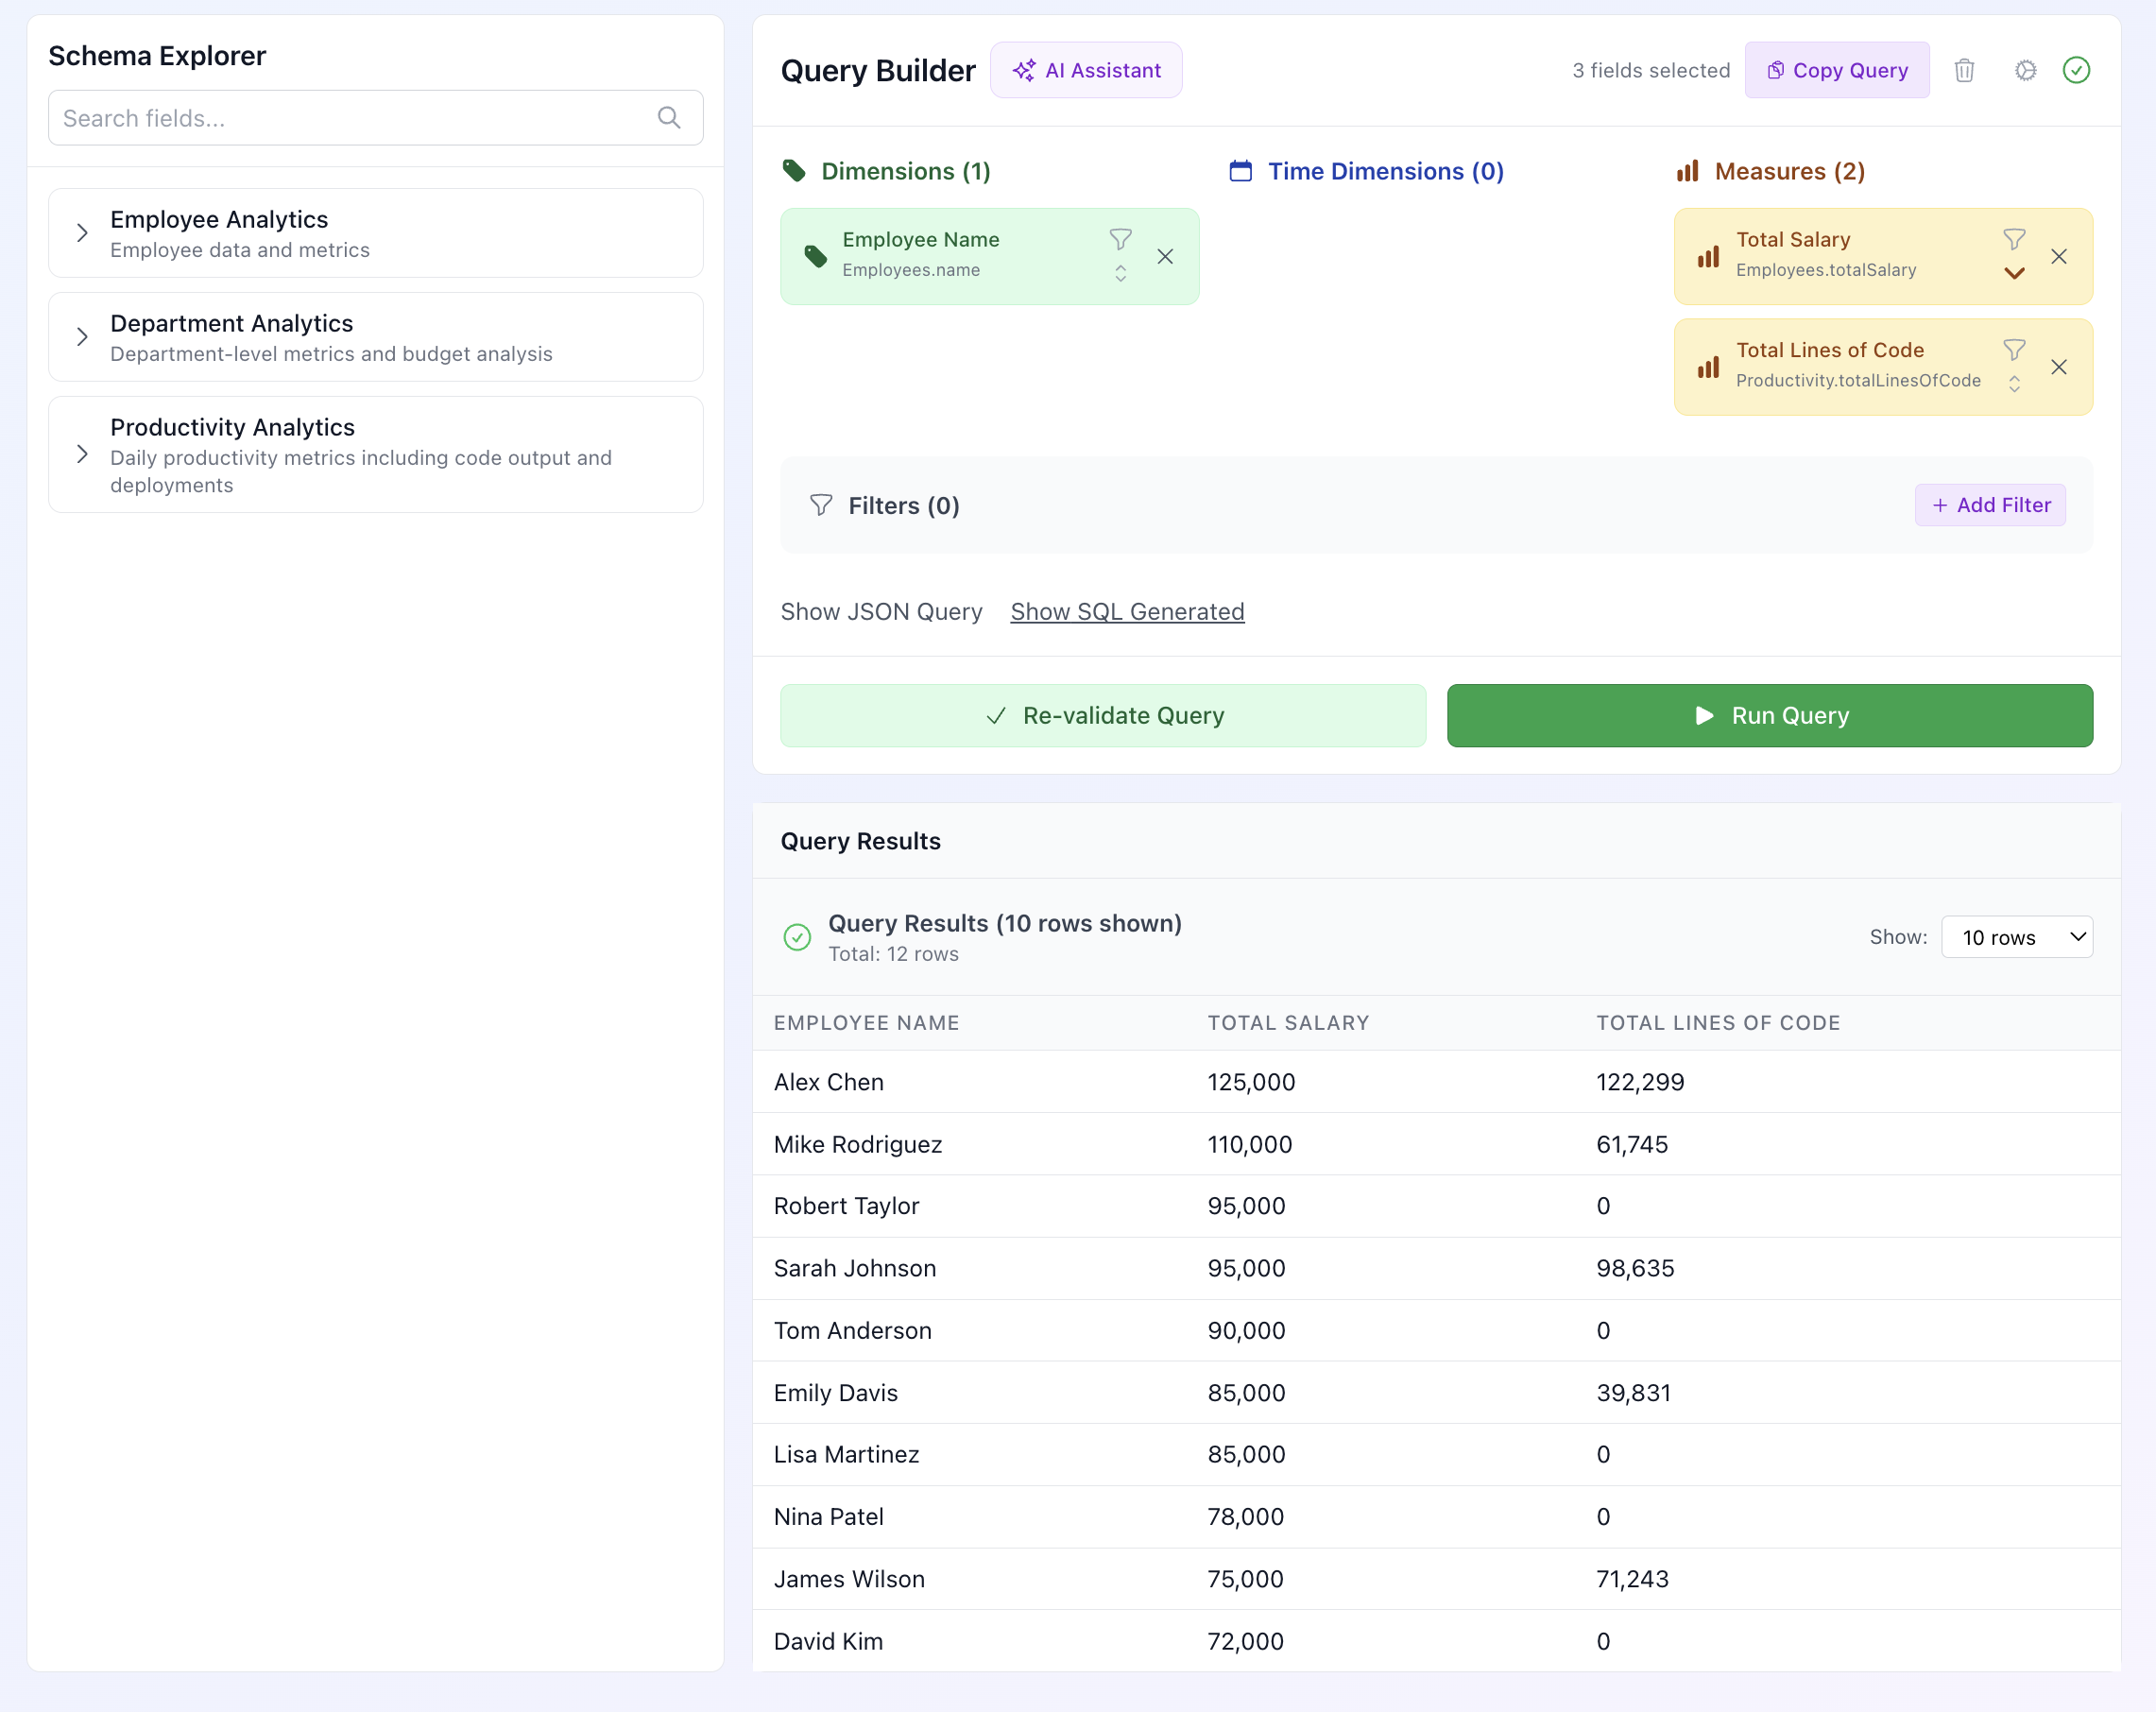Expand Employee Analytics schema group
Screen dimensions: 2156x1712
(x=82, y=233)
